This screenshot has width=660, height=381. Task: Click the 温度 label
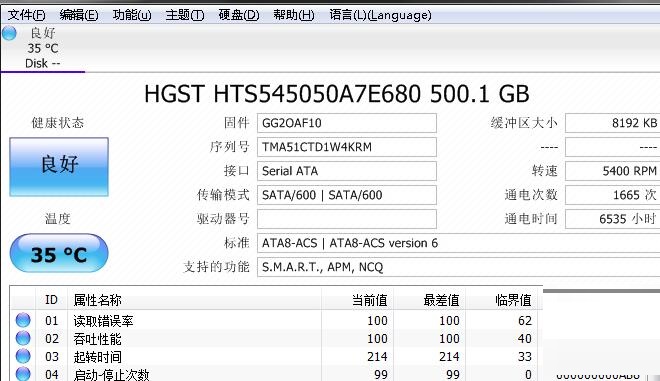click(58, 218)
